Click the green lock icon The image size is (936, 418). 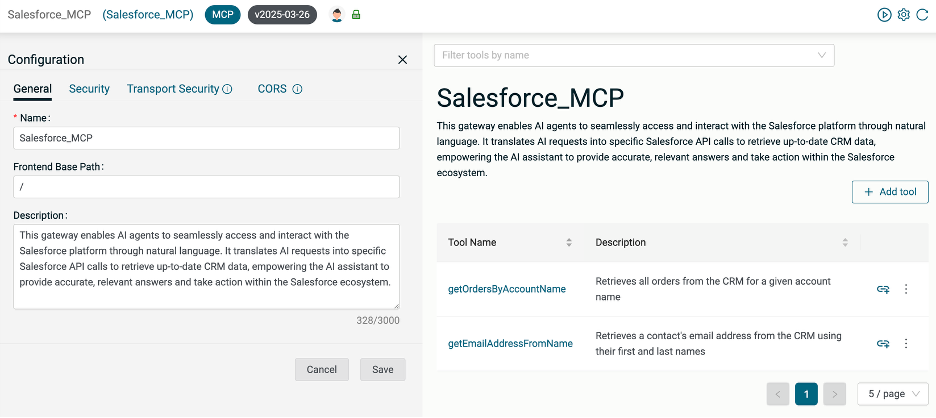point(356,15)
